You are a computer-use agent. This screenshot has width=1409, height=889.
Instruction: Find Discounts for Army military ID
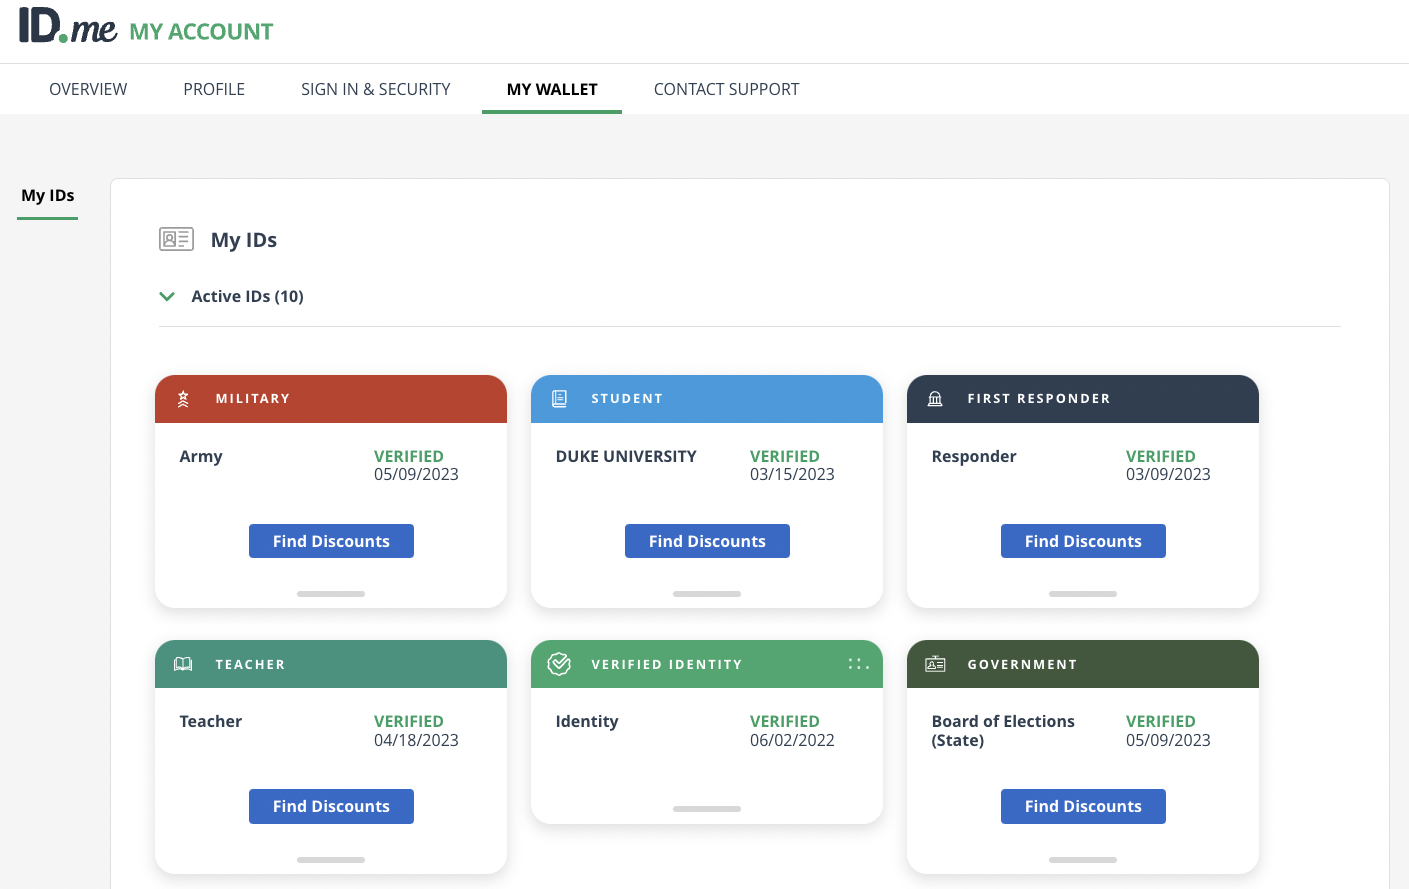[331, 541]
